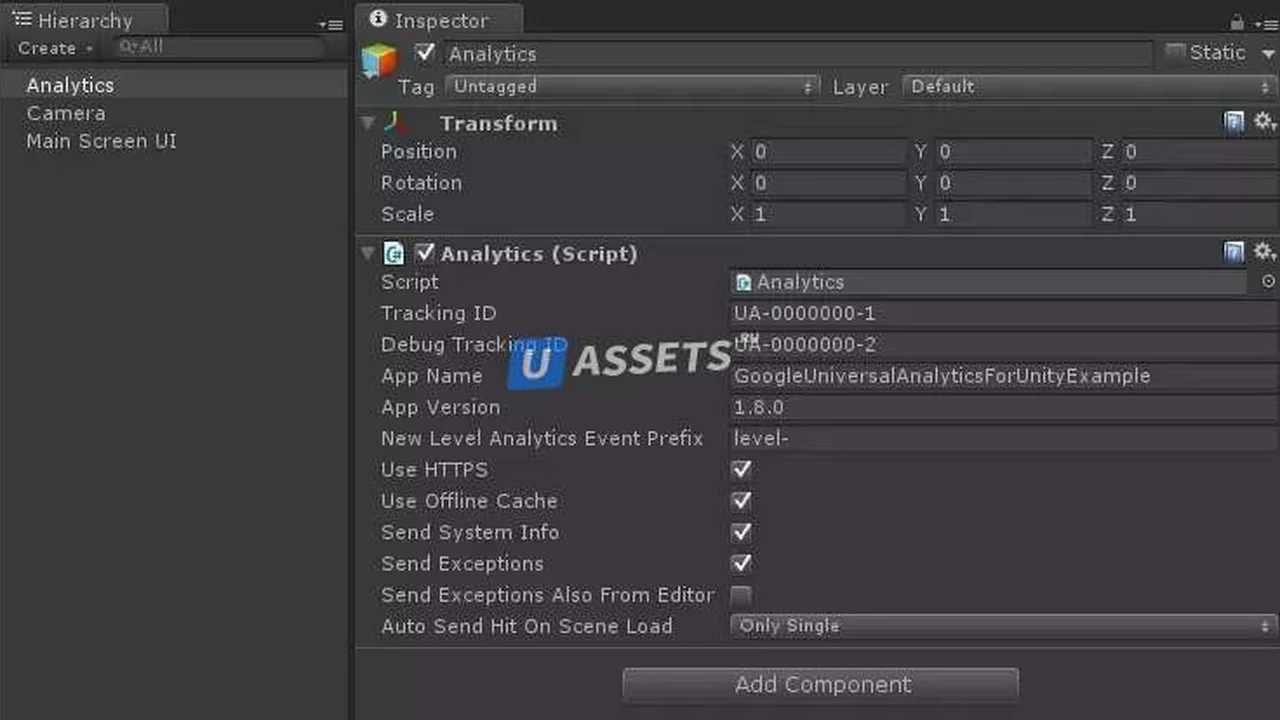
Task: Click the Rotation label
Action: click(421, 183)
